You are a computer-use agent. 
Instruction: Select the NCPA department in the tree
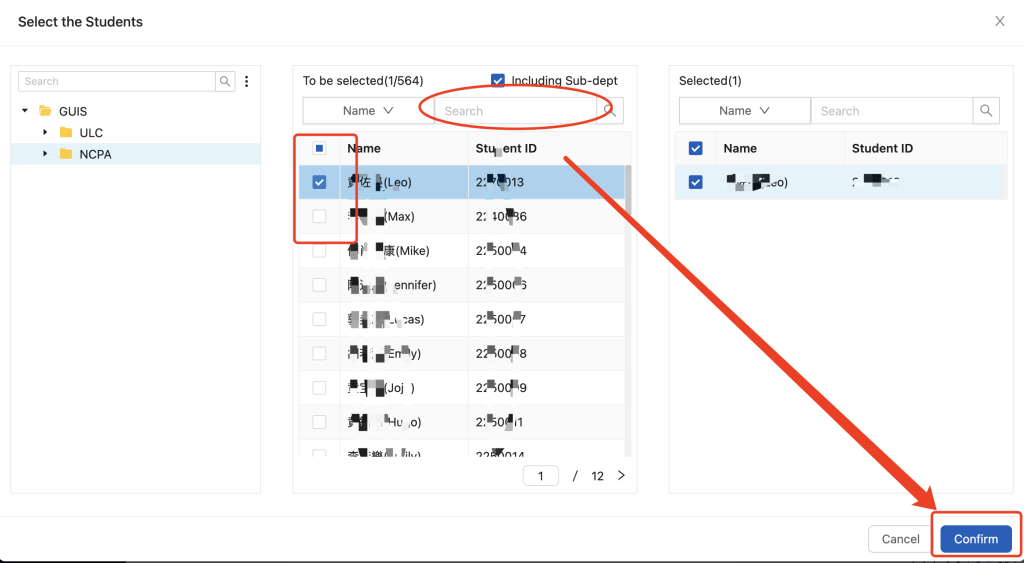[94, 154]
